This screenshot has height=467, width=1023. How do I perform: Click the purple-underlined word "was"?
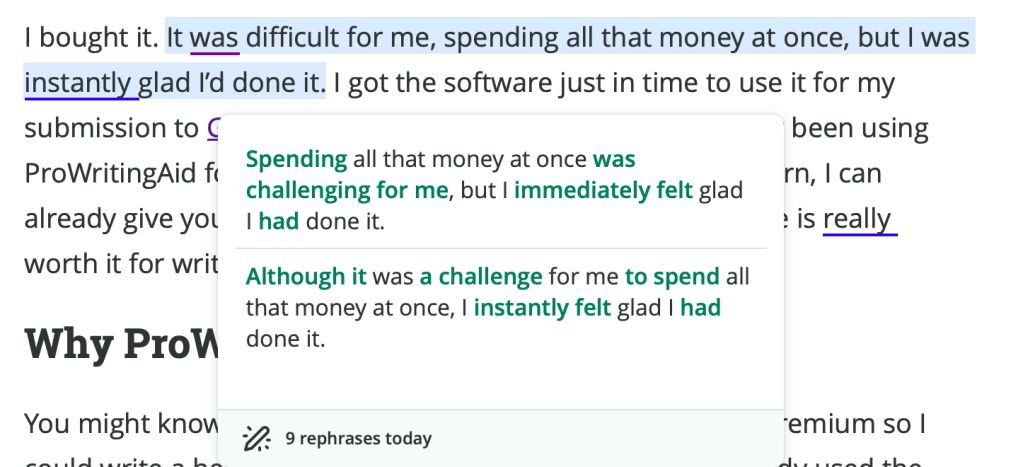pyautogui.click(x=214, y=39)
